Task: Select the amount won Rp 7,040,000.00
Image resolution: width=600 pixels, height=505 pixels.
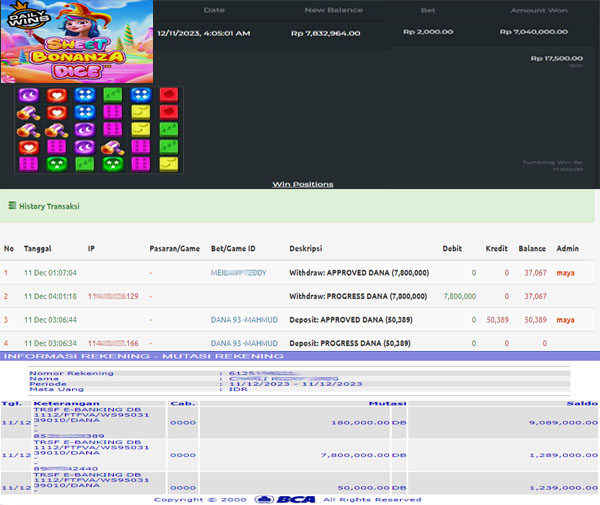Action: click(x=534, y=32)
